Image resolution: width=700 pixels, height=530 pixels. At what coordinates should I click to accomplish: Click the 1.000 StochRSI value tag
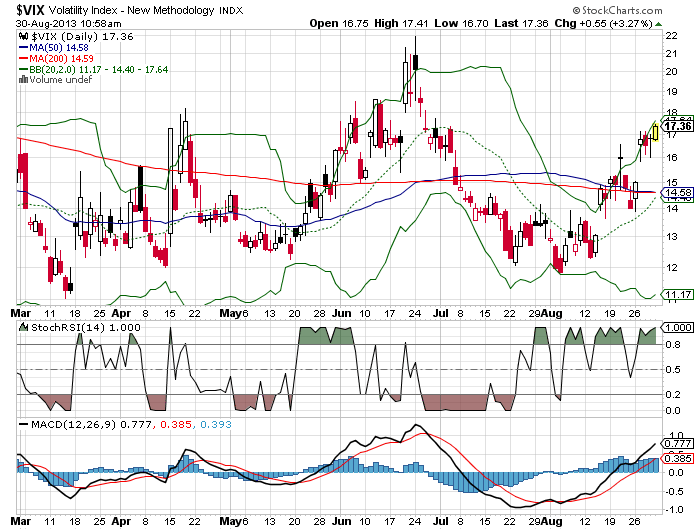tap(678, 328)
